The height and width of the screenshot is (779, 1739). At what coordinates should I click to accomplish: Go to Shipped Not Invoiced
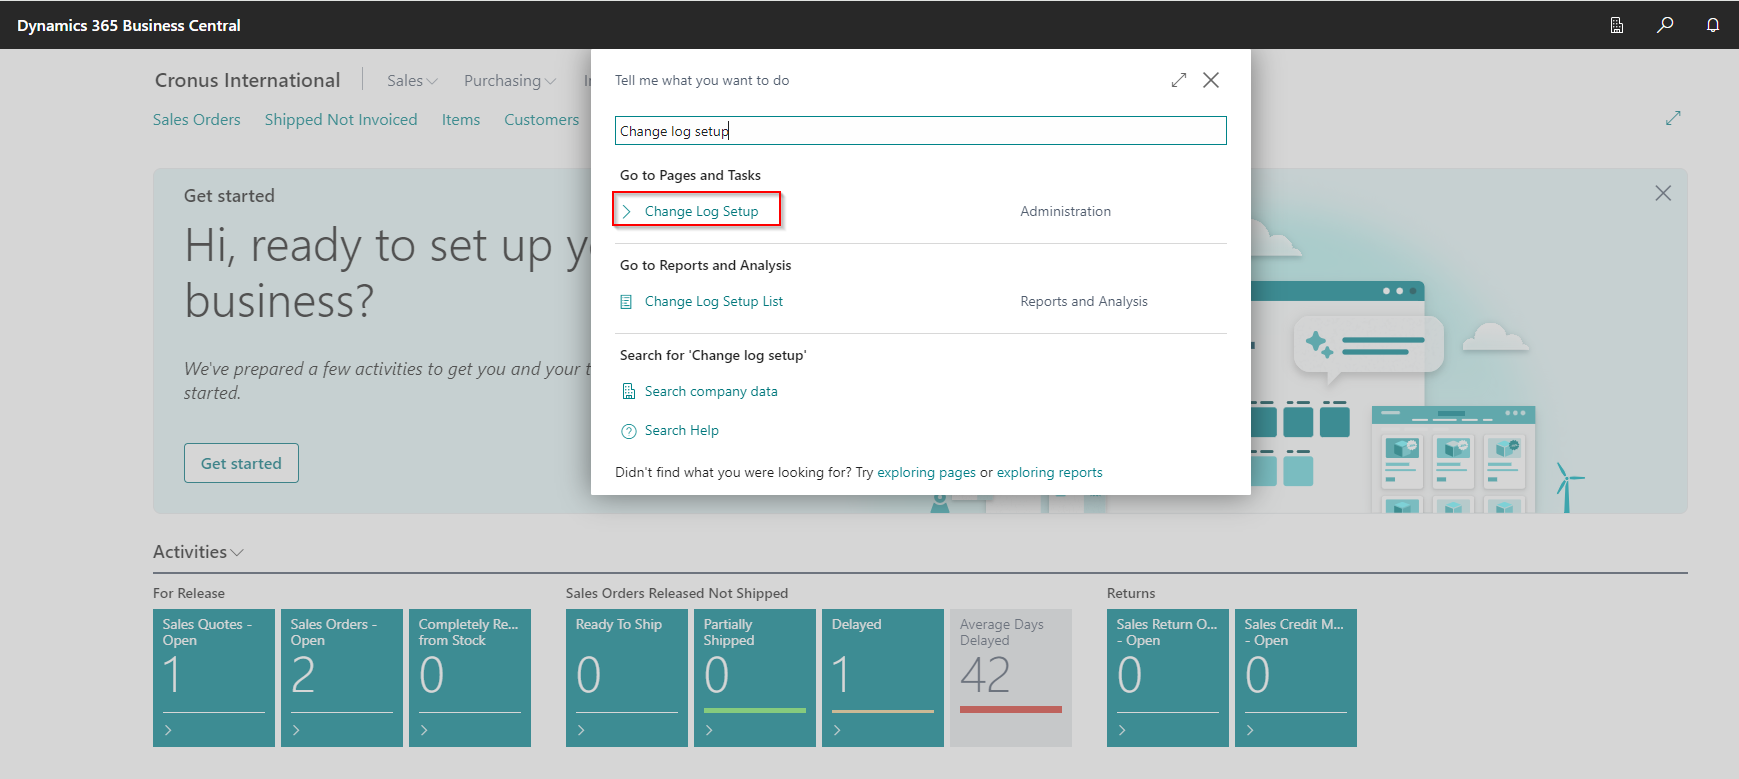coord(341,119)
